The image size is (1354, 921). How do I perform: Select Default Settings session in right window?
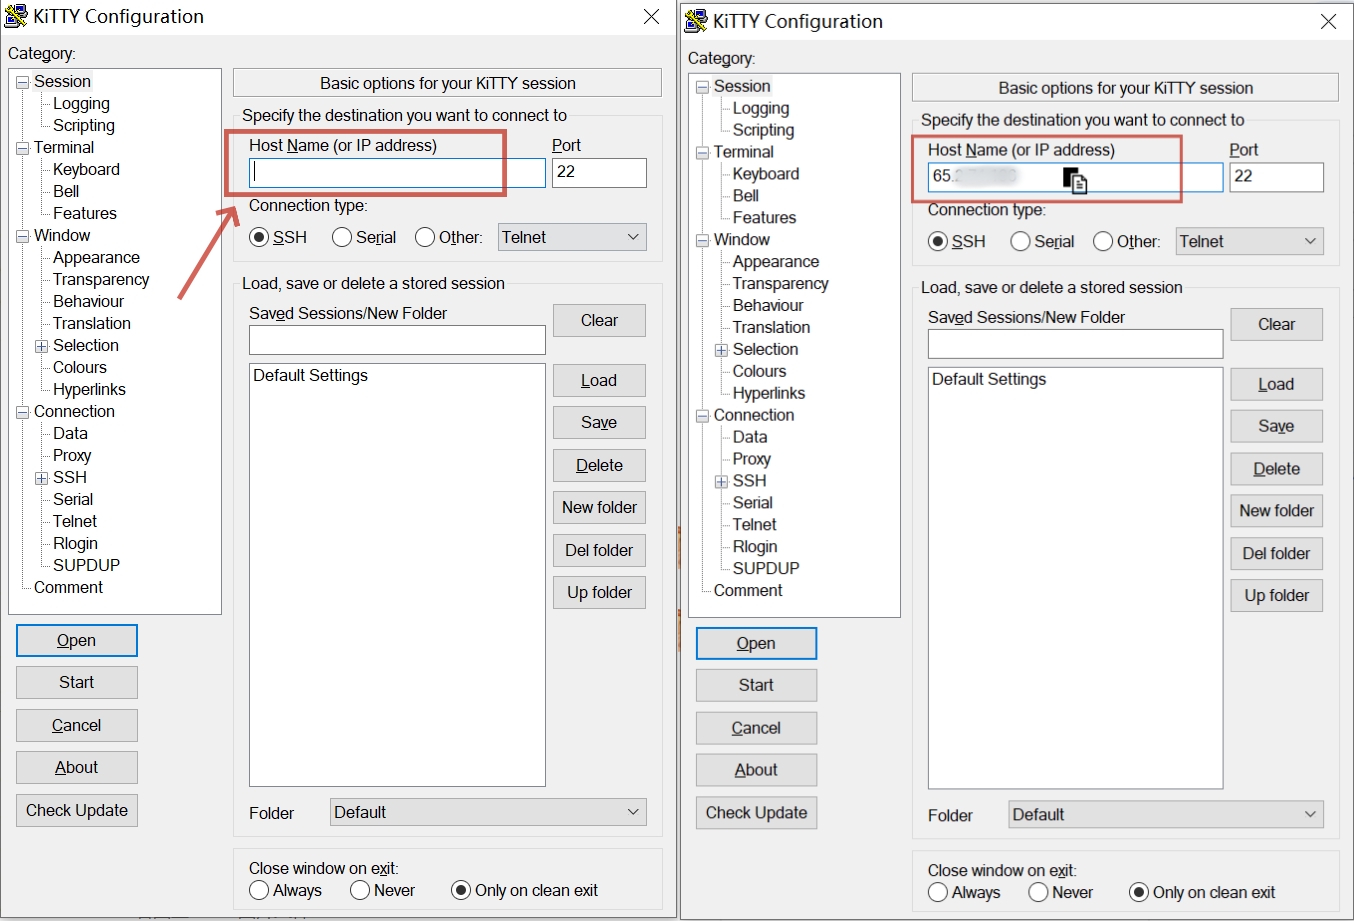coord(989,380)
